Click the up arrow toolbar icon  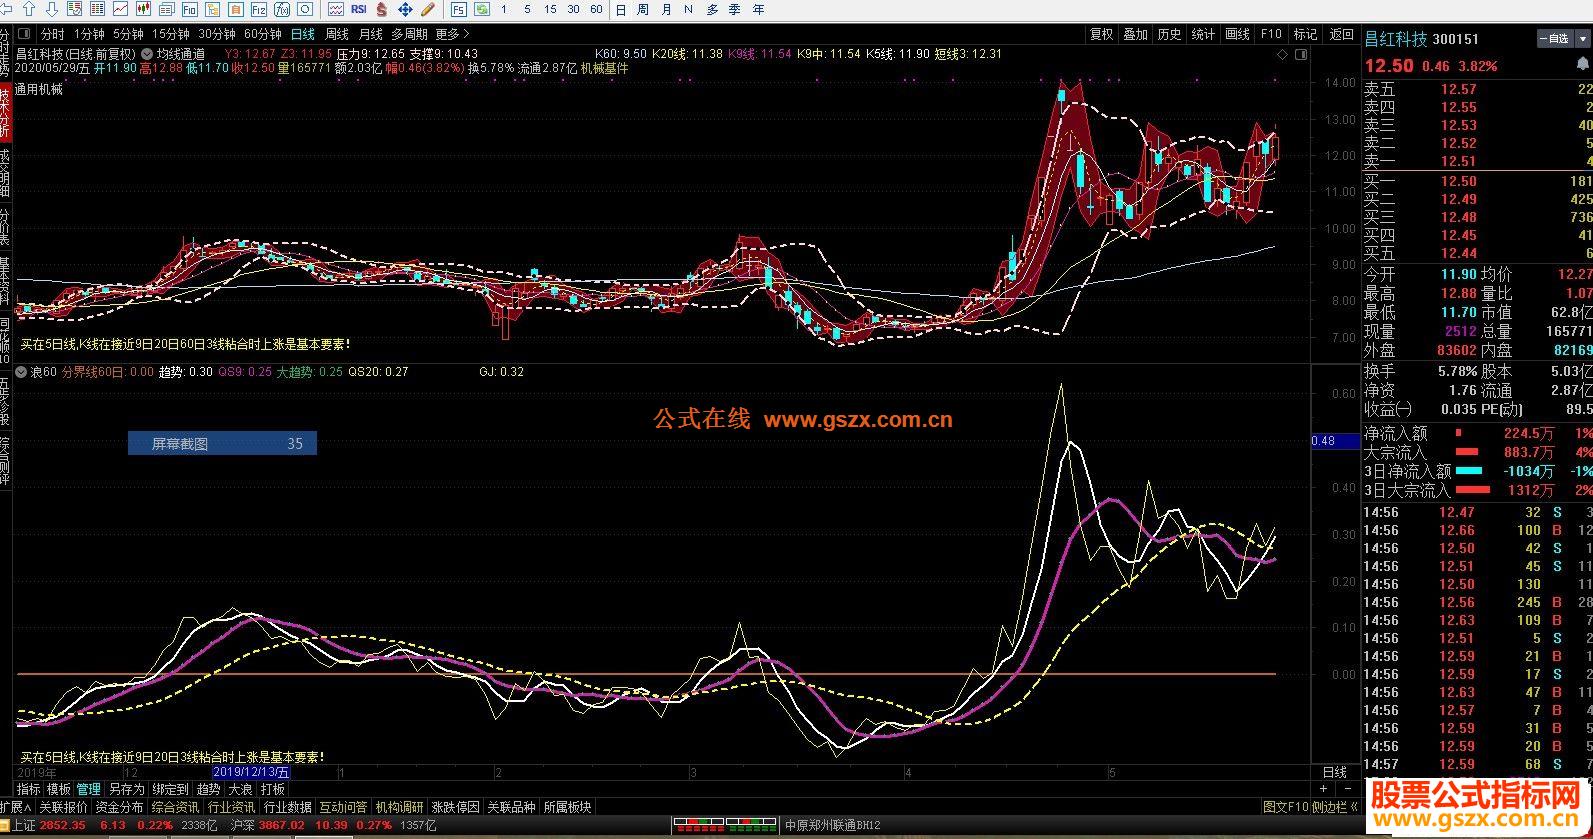[x=29, y=9]
